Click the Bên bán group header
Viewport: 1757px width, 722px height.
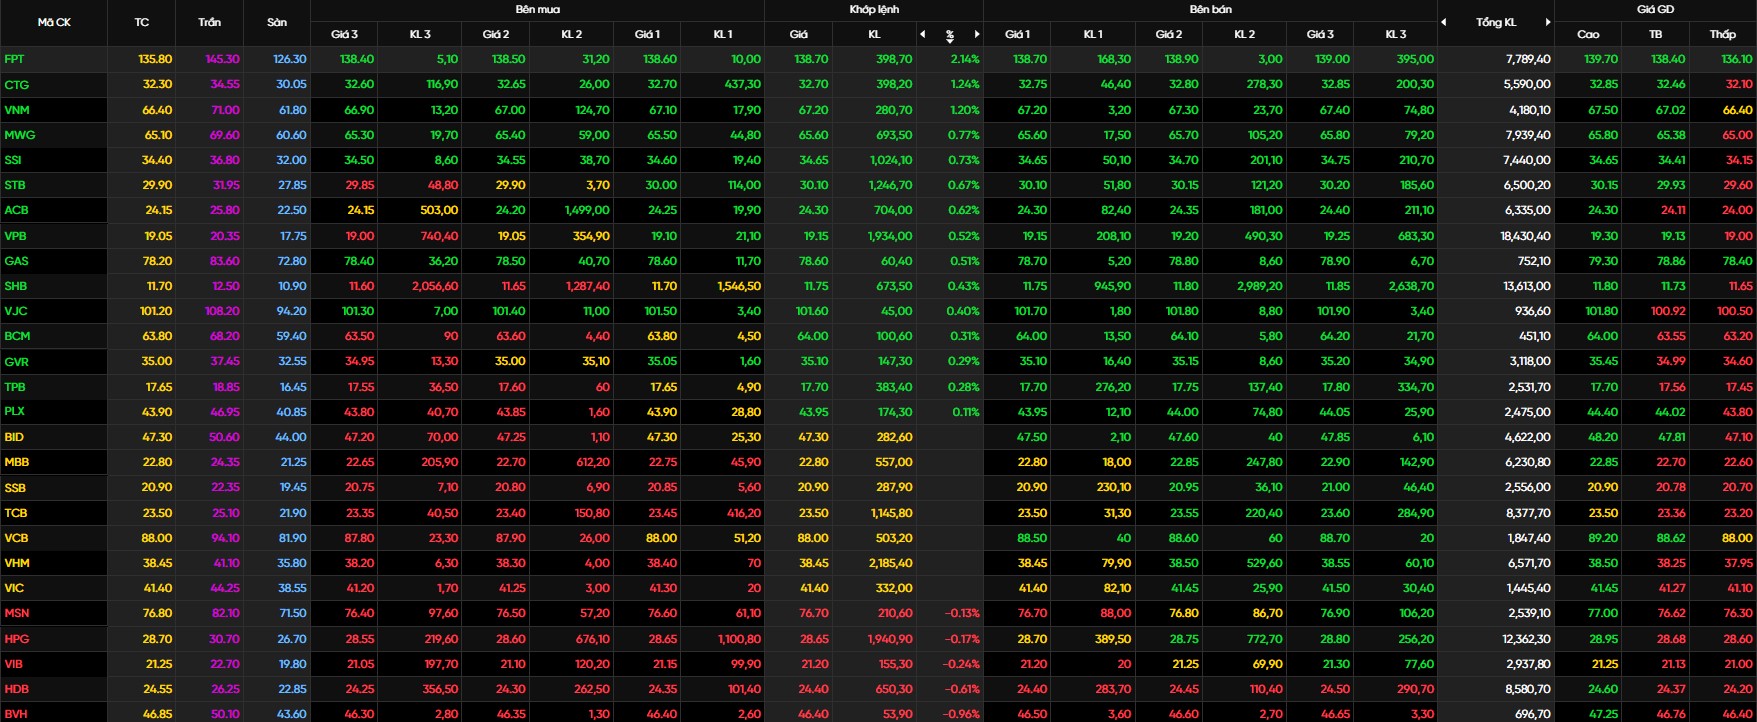pyautogui.click(x=1210, y=9)
